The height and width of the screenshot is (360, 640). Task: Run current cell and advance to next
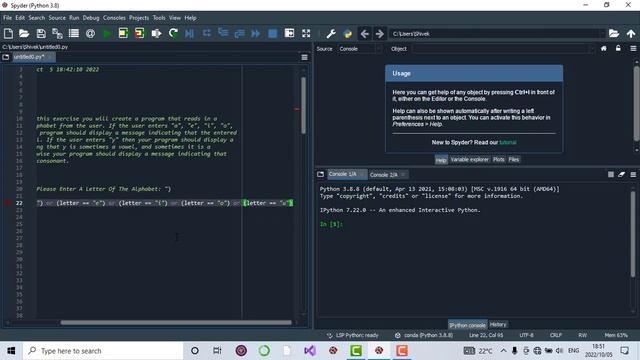(140, 33)
